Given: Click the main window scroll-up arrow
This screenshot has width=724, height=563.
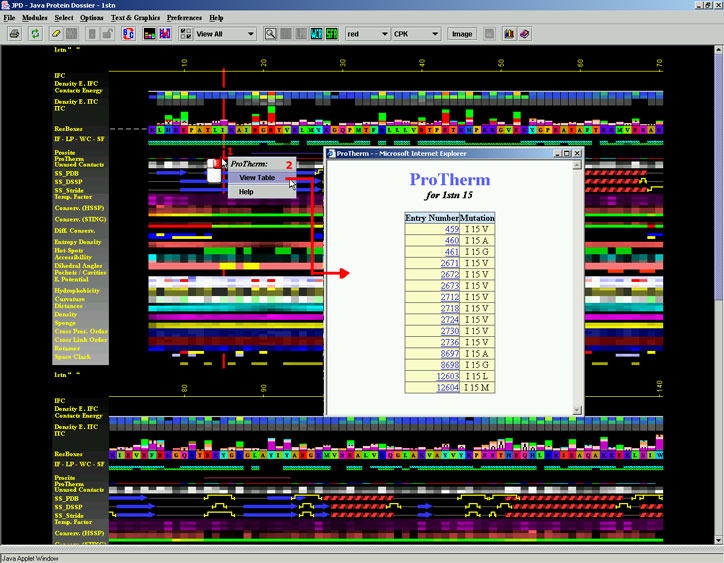Looking at the screenshot, I should (x=719, y=49).
